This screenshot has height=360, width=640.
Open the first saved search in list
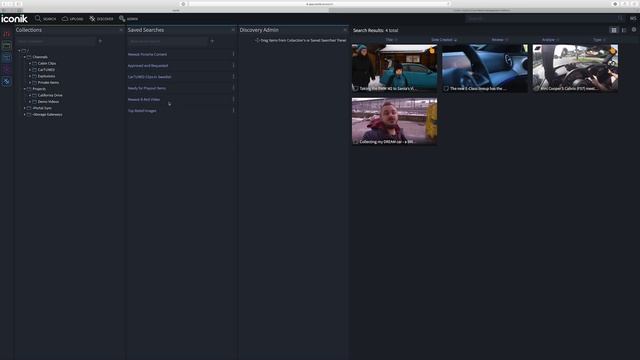point(147,54)
